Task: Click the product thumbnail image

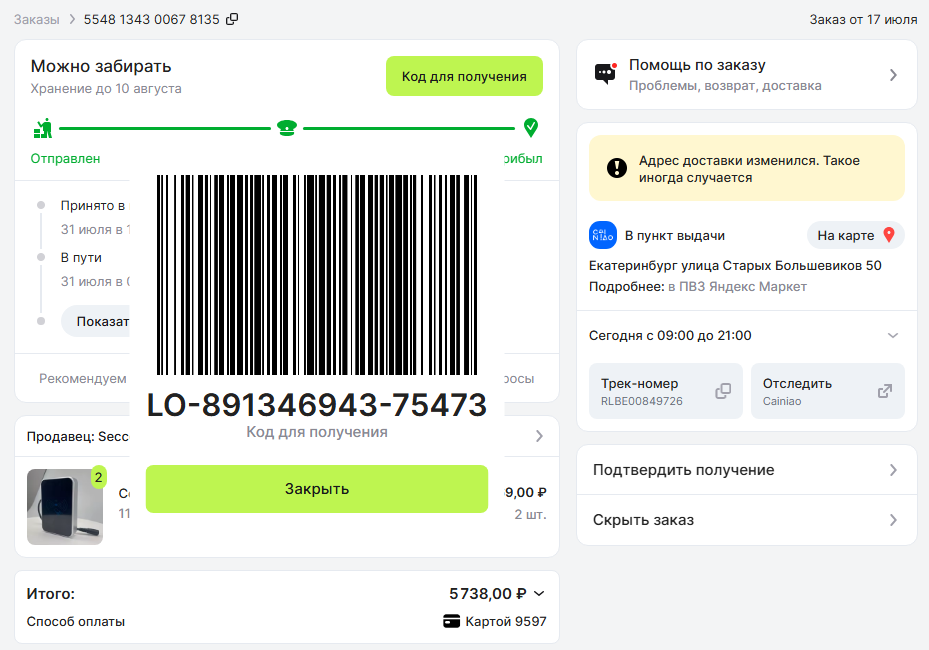Action: point(65,507)
